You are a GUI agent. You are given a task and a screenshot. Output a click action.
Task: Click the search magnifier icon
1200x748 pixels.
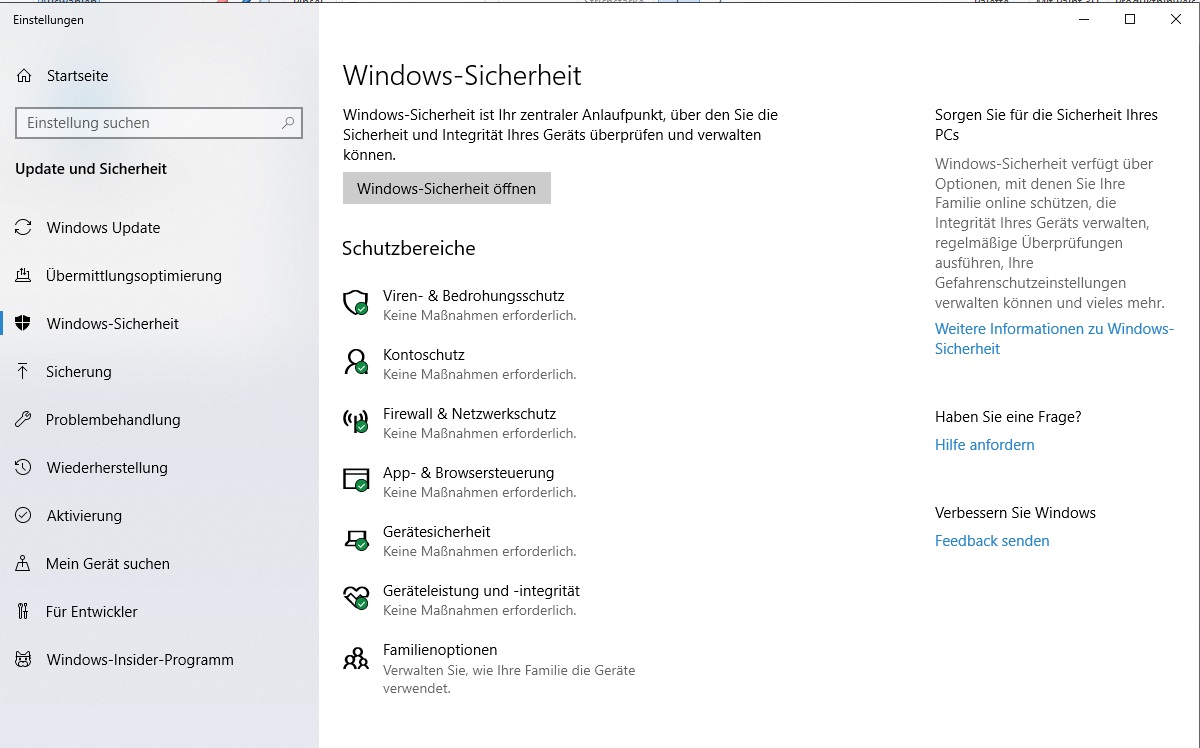(288, 123)
